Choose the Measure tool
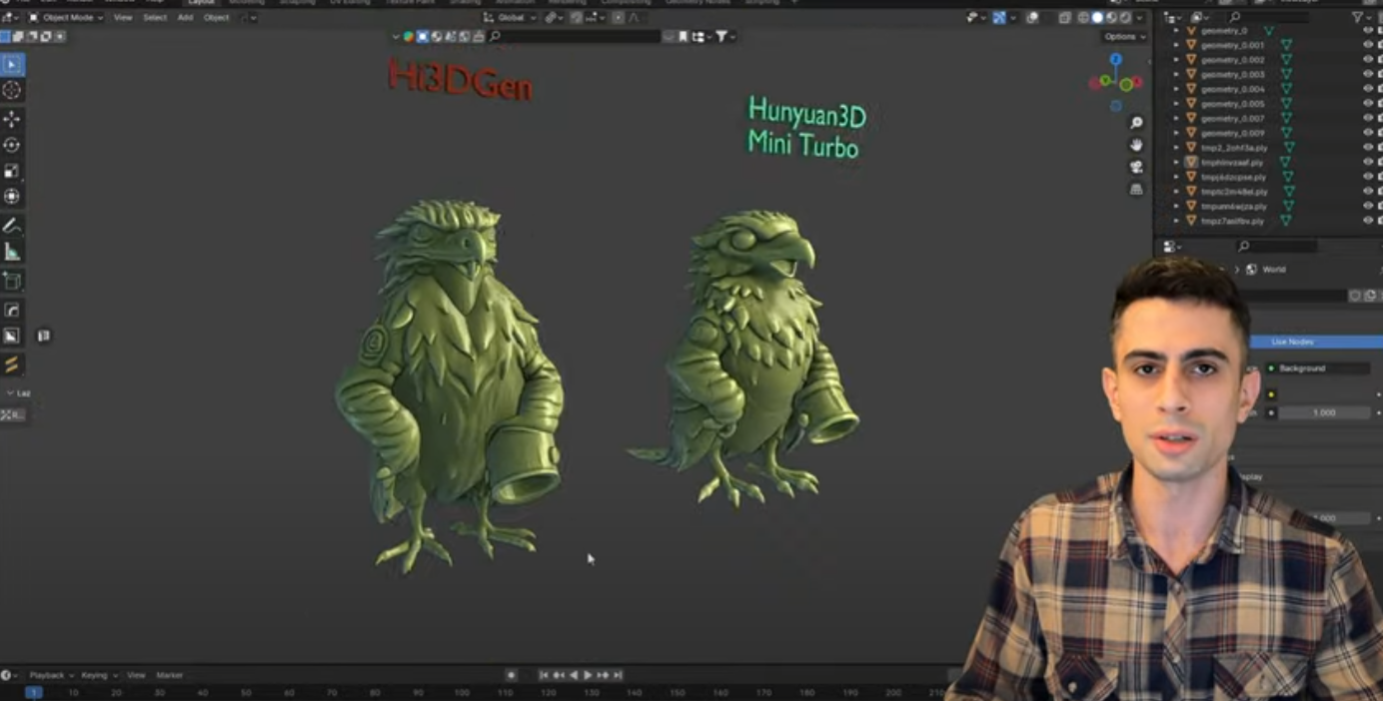 pos(12,252)
